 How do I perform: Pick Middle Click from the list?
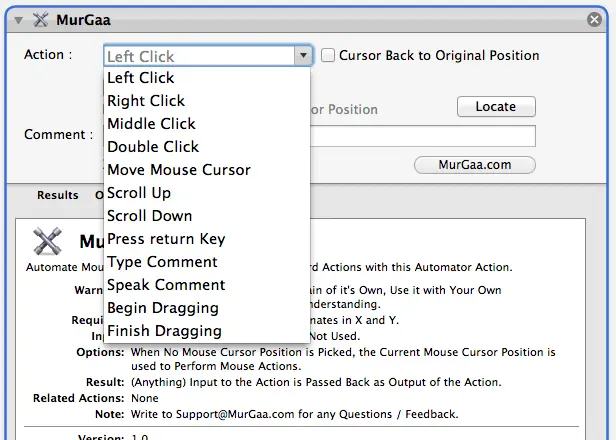(151, 124)
